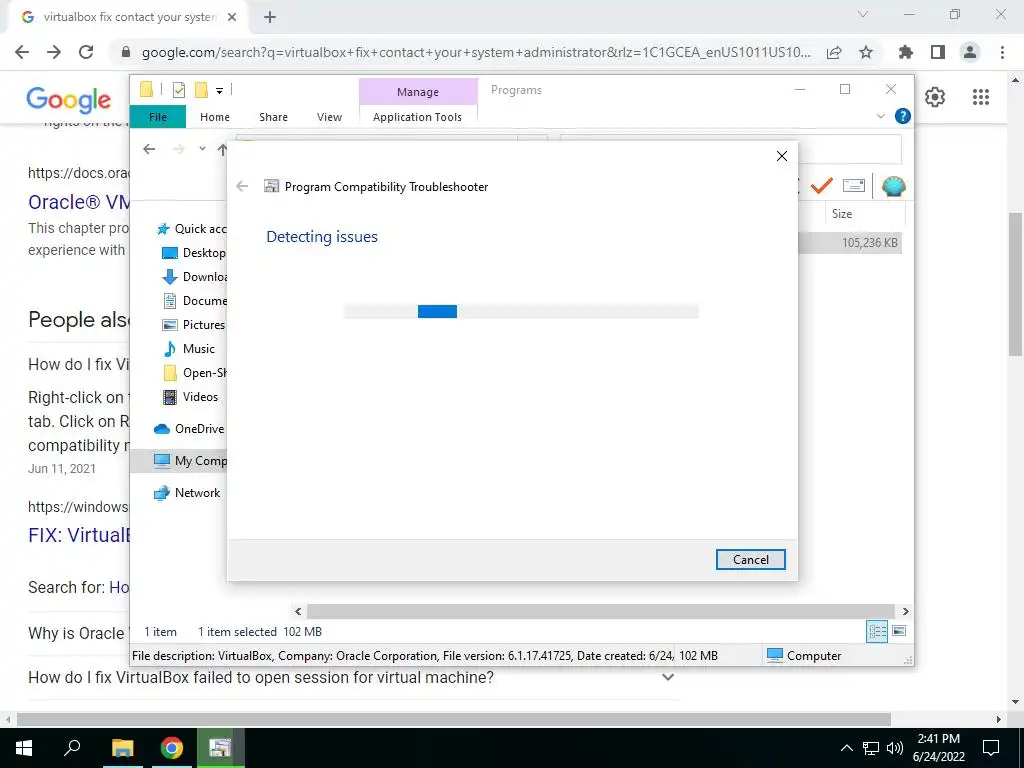Open Explorer recent locations dropdown
The width and height of the screenshot is (1024, 768).
pos(202,149)
